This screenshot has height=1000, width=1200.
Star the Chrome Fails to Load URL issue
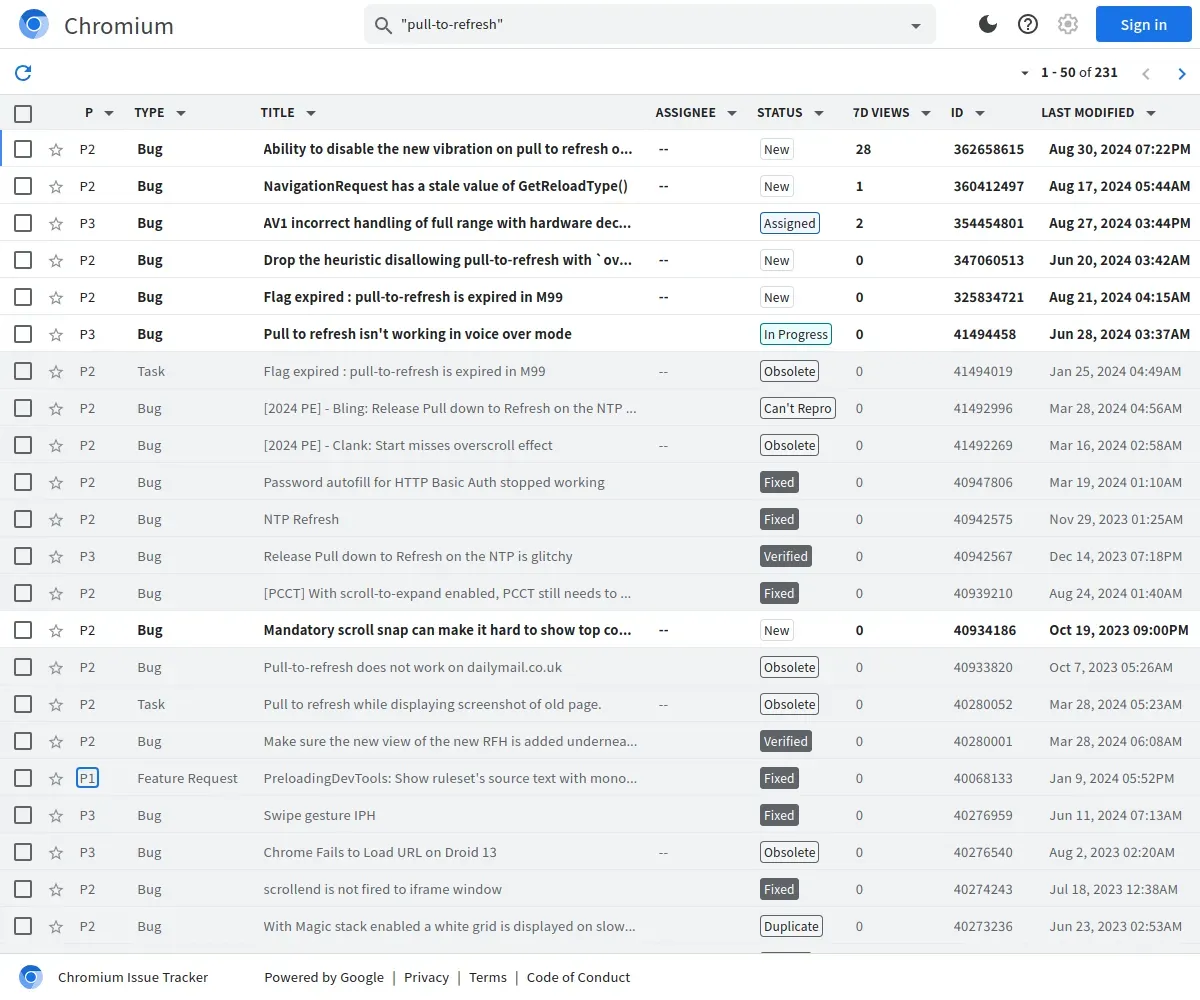(x=56, y=853)
